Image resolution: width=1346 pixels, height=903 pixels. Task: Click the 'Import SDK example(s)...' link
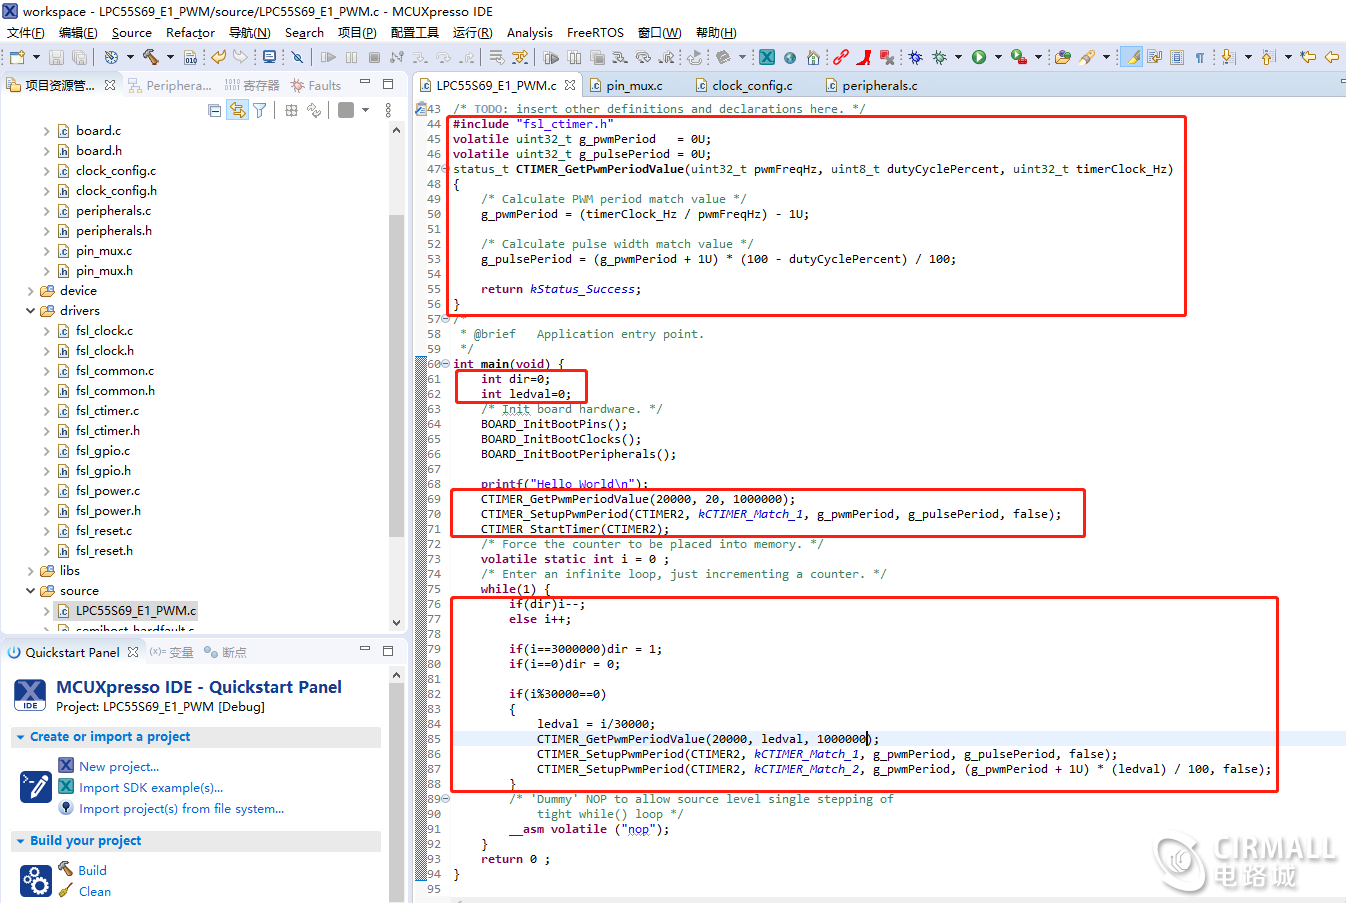[151, 787]
